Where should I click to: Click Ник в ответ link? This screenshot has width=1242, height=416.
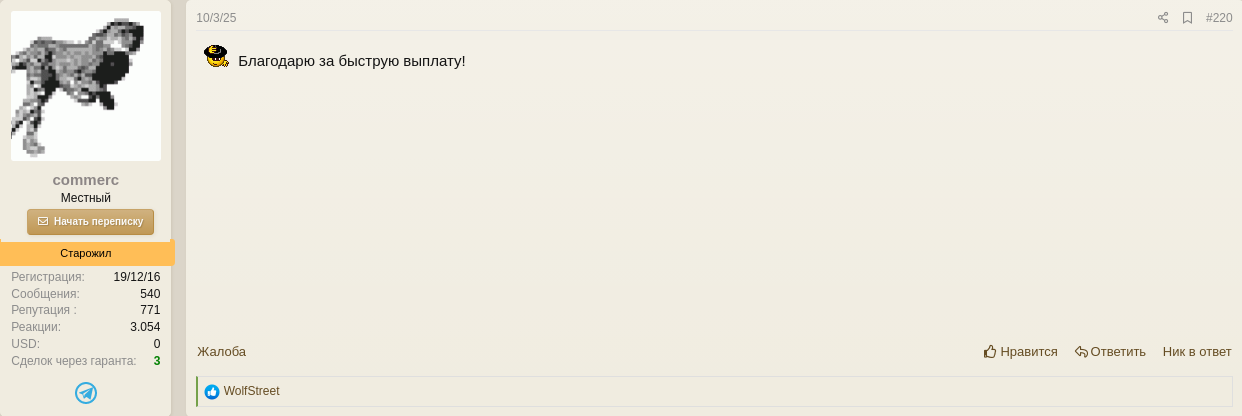tap(1197, 352)
